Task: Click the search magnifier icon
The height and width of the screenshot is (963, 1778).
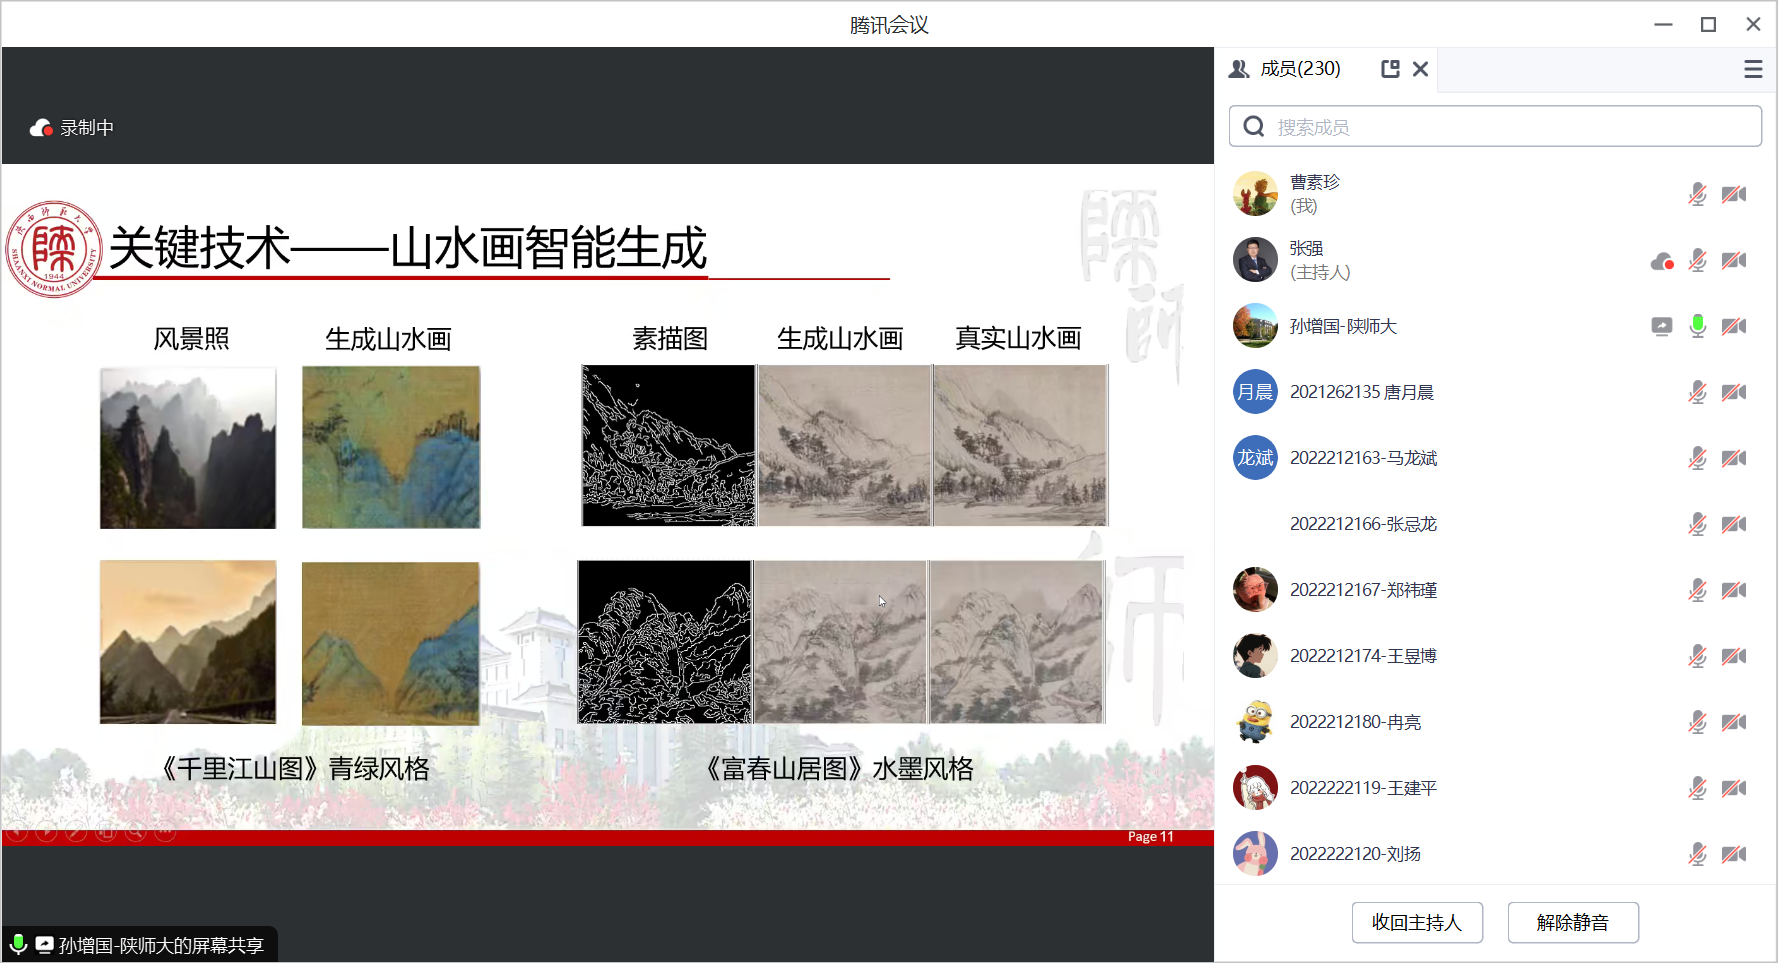Action: click(1254, 127)
